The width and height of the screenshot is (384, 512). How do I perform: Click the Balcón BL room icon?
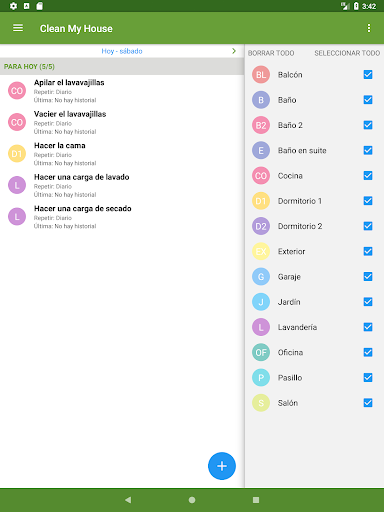click(261, 75)
